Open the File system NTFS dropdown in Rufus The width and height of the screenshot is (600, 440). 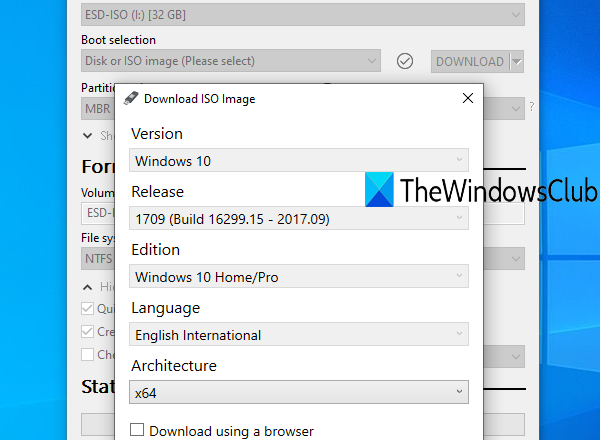coord(98,259)
